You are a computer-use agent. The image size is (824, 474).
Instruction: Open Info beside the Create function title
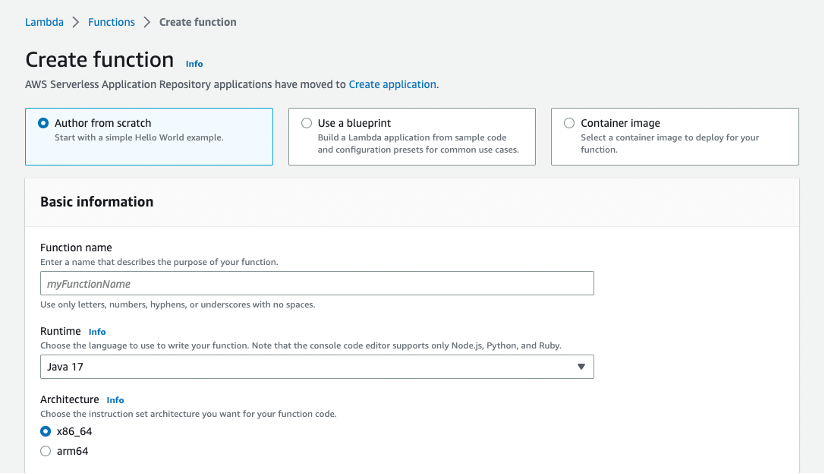coord(194,64)
